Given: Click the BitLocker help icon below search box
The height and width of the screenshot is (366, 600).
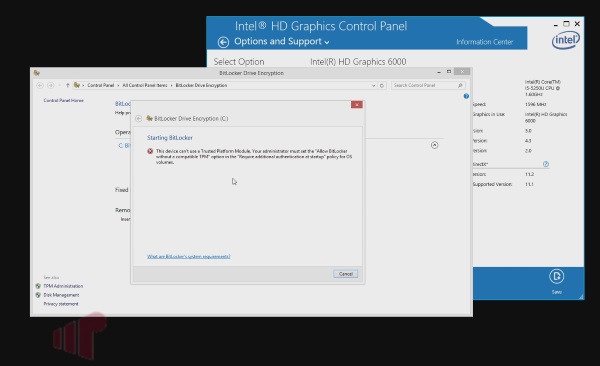Looking at the screenshot, I should coord(466,96).
